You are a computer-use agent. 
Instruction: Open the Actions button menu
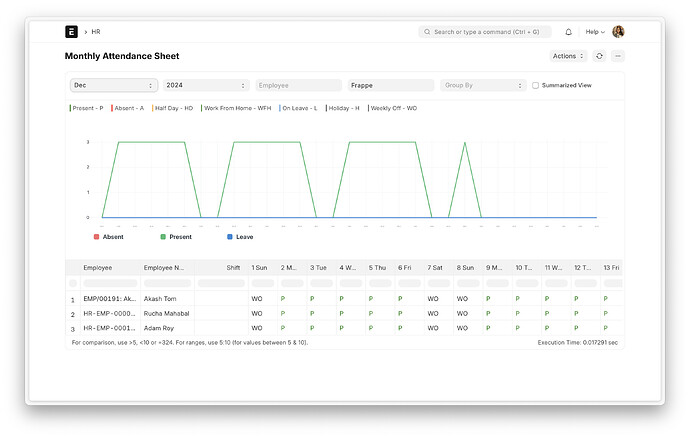(x=568, y=56)
